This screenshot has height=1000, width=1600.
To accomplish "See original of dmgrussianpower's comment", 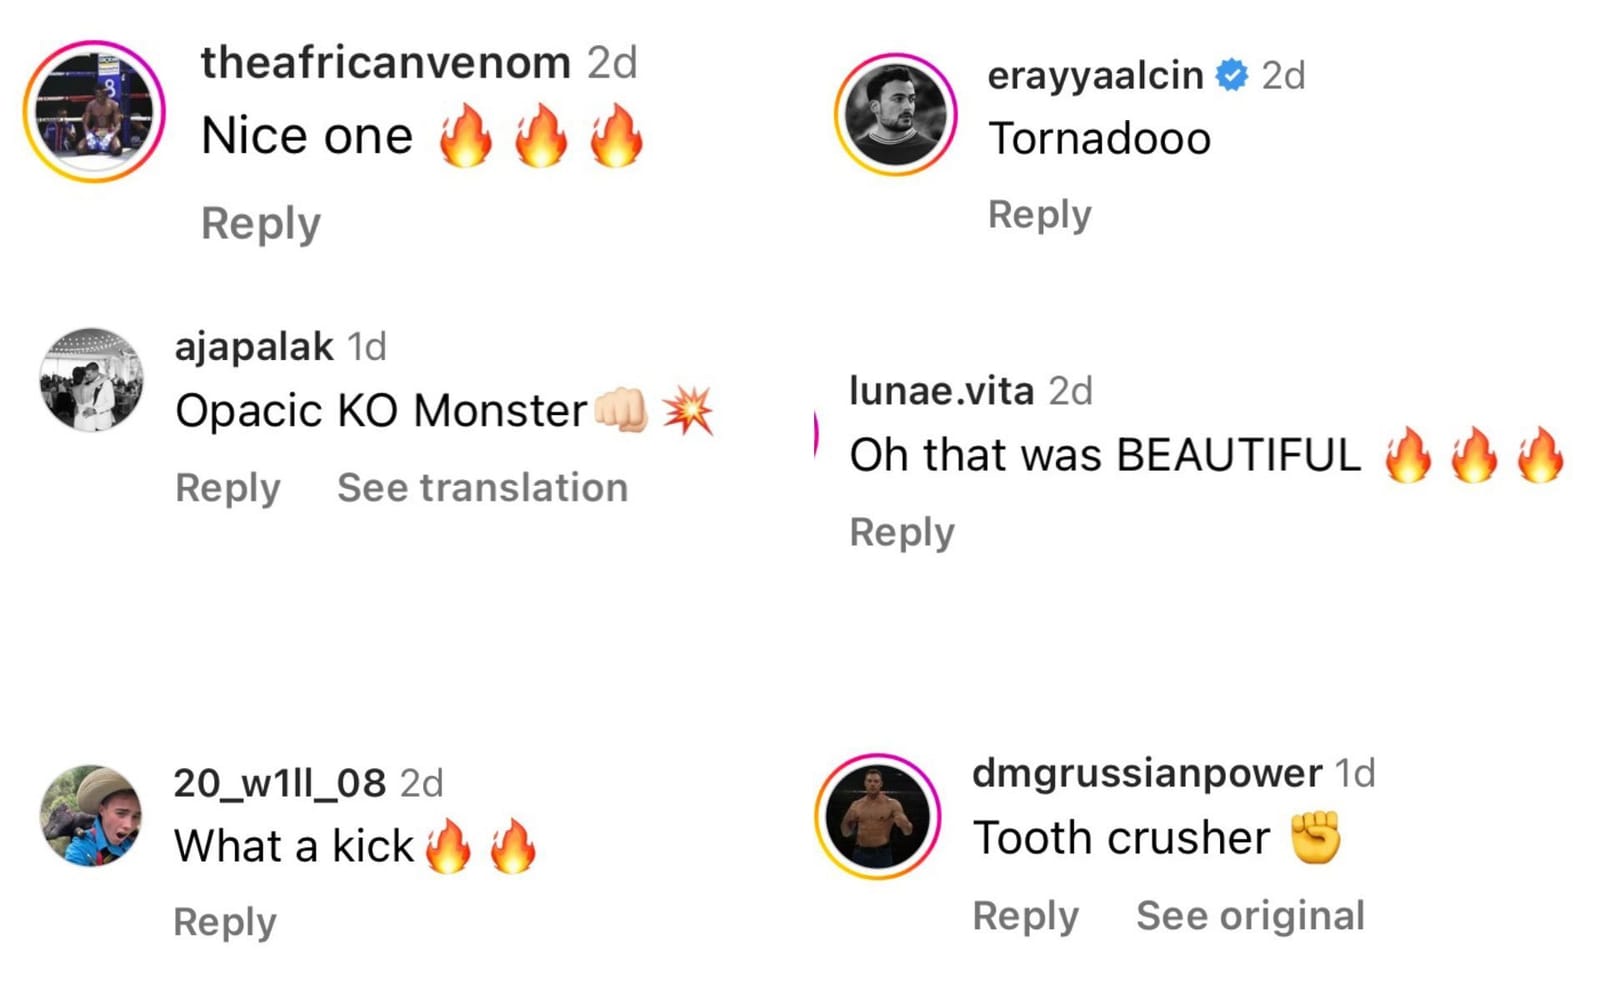I will pos(1250,916).
